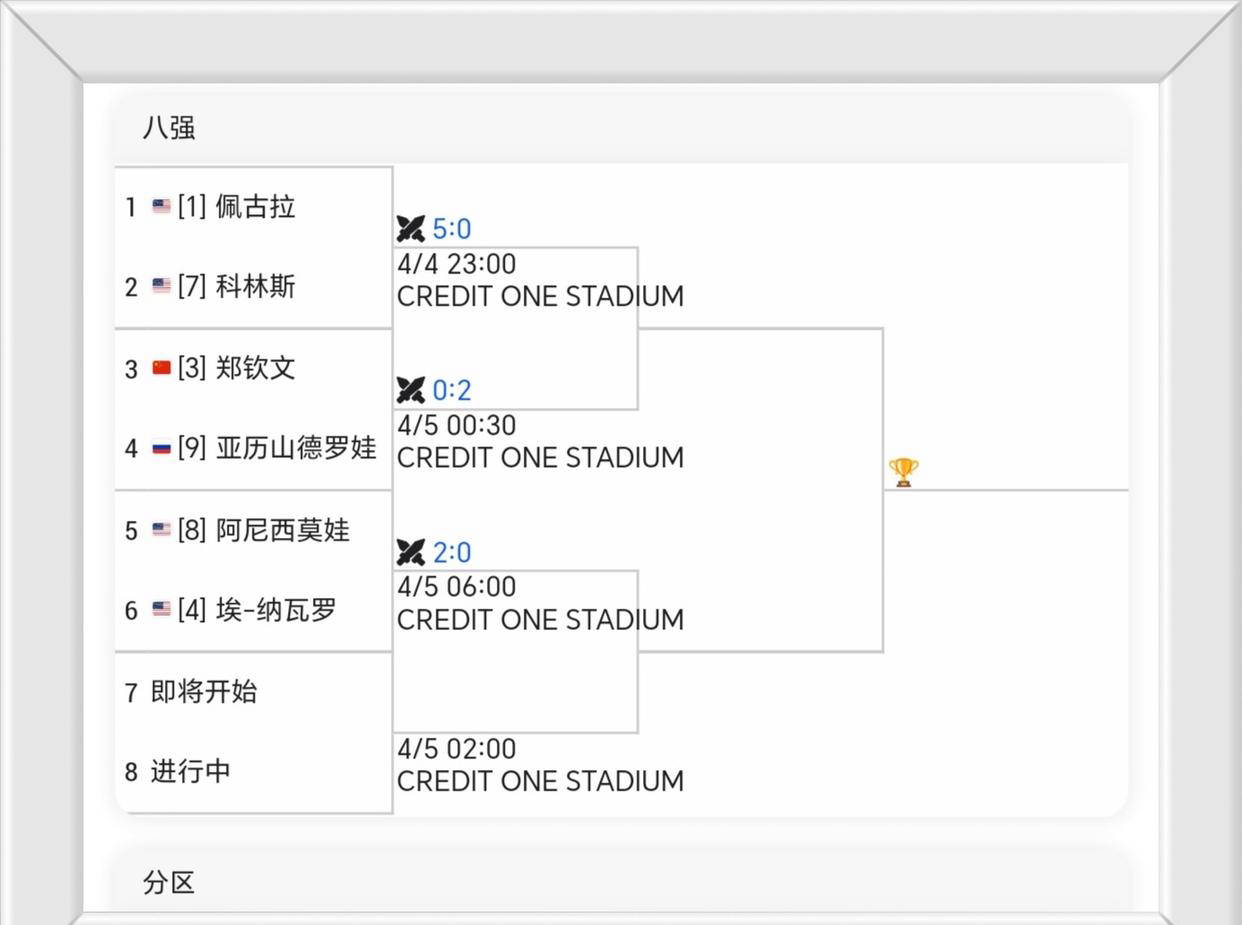Viewport: 1242px width, 925px height.
Task: Click the 4/5 02:00 match details
Action: pos(540,765)
